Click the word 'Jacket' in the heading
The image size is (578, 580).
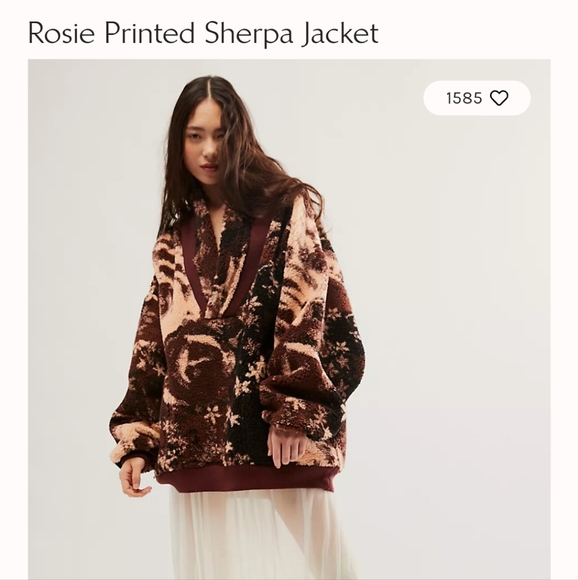[x=340, y=34]
